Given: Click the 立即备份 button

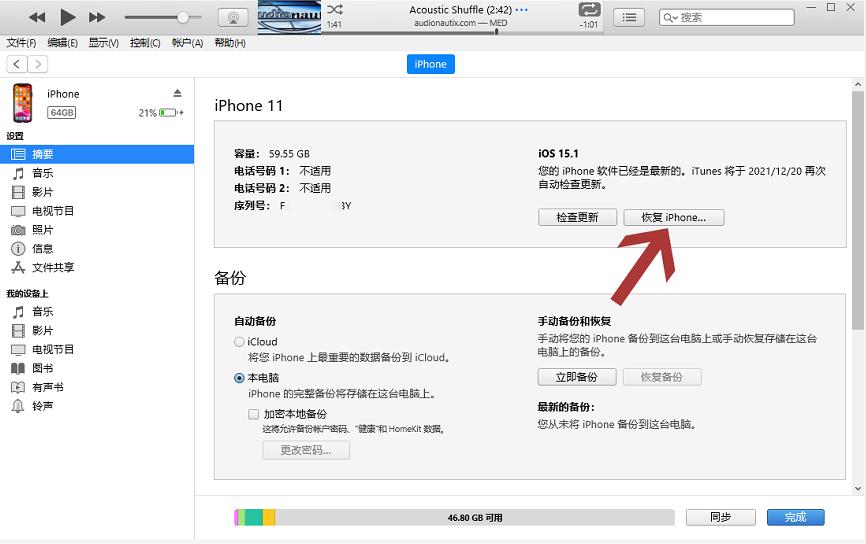Looking at the screenshot, I should click(x=576, y=377).
